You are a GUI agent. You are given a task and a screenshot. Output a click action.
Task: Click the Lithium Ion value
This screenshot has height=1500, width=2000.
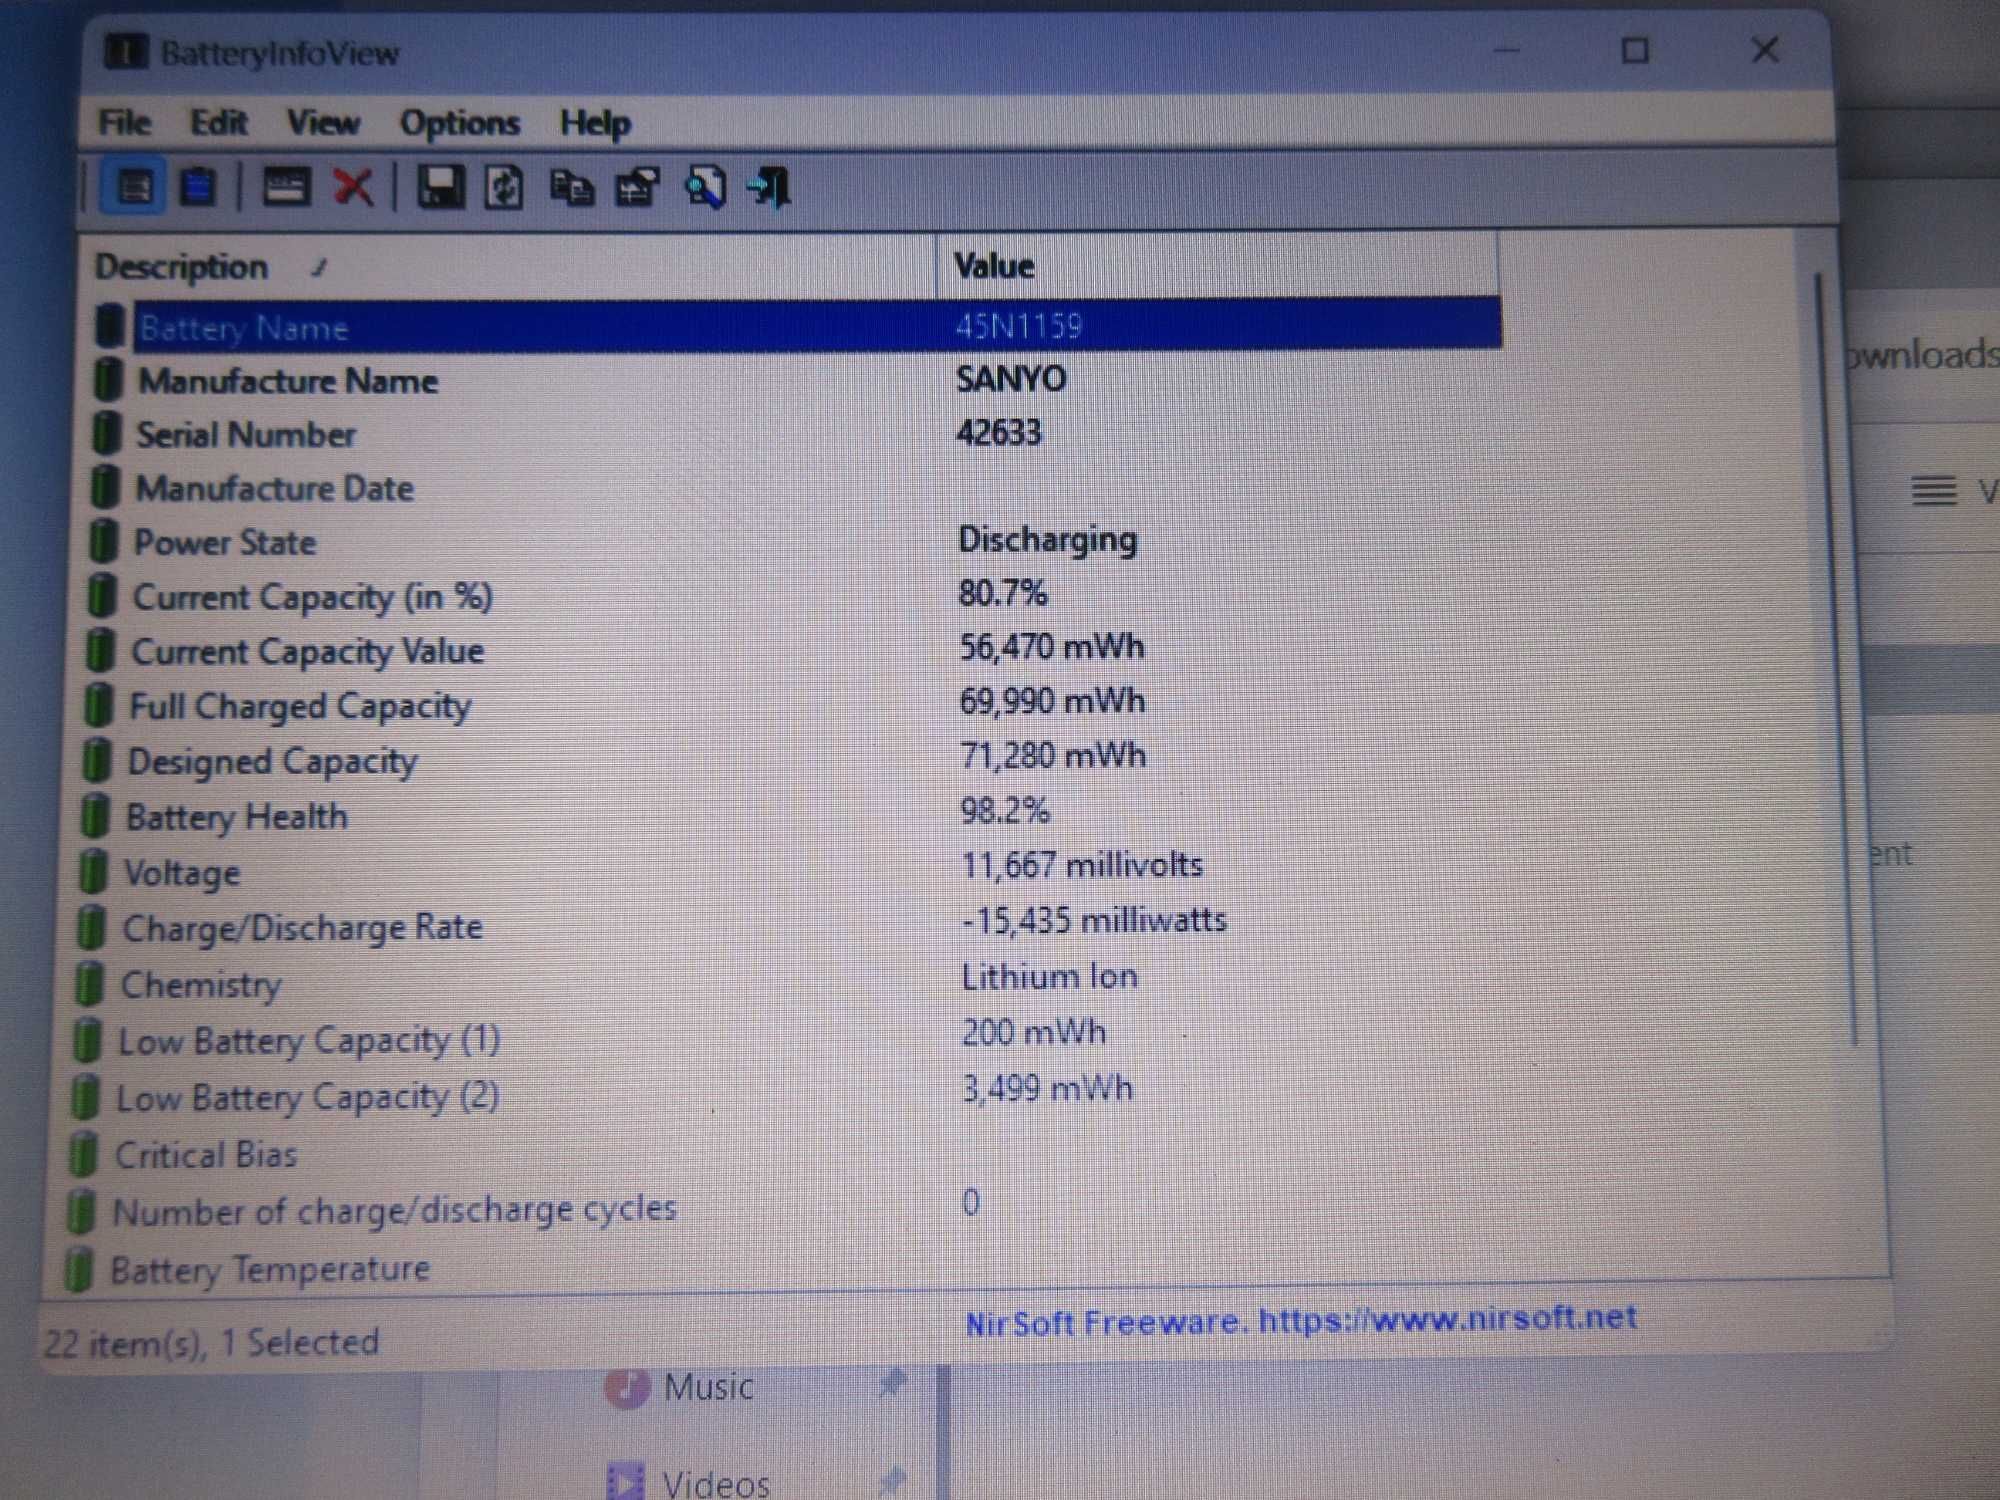pyautogui.click(x=1050, y=976)
